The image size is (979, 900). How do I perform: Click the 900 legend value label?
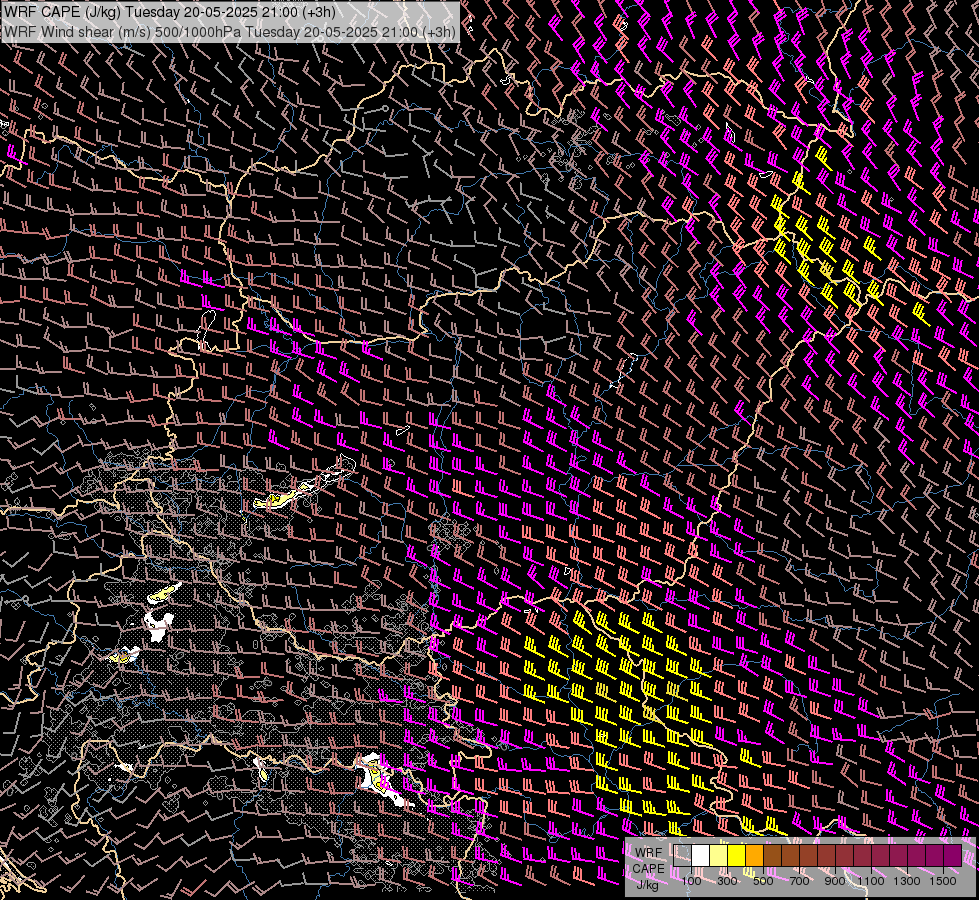point(835,881)
